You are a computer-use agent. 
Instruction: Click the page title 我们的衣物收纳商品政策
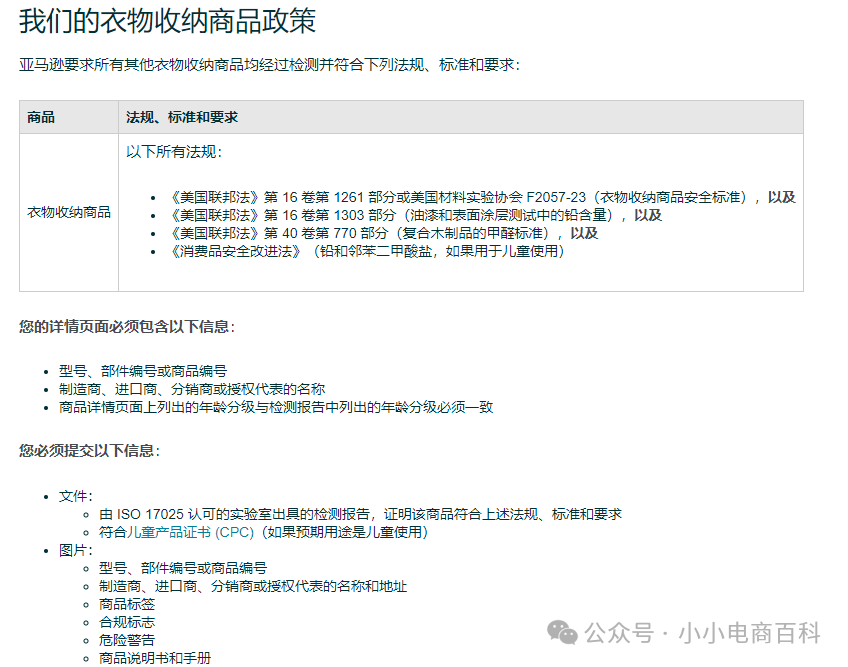point(168,22)
